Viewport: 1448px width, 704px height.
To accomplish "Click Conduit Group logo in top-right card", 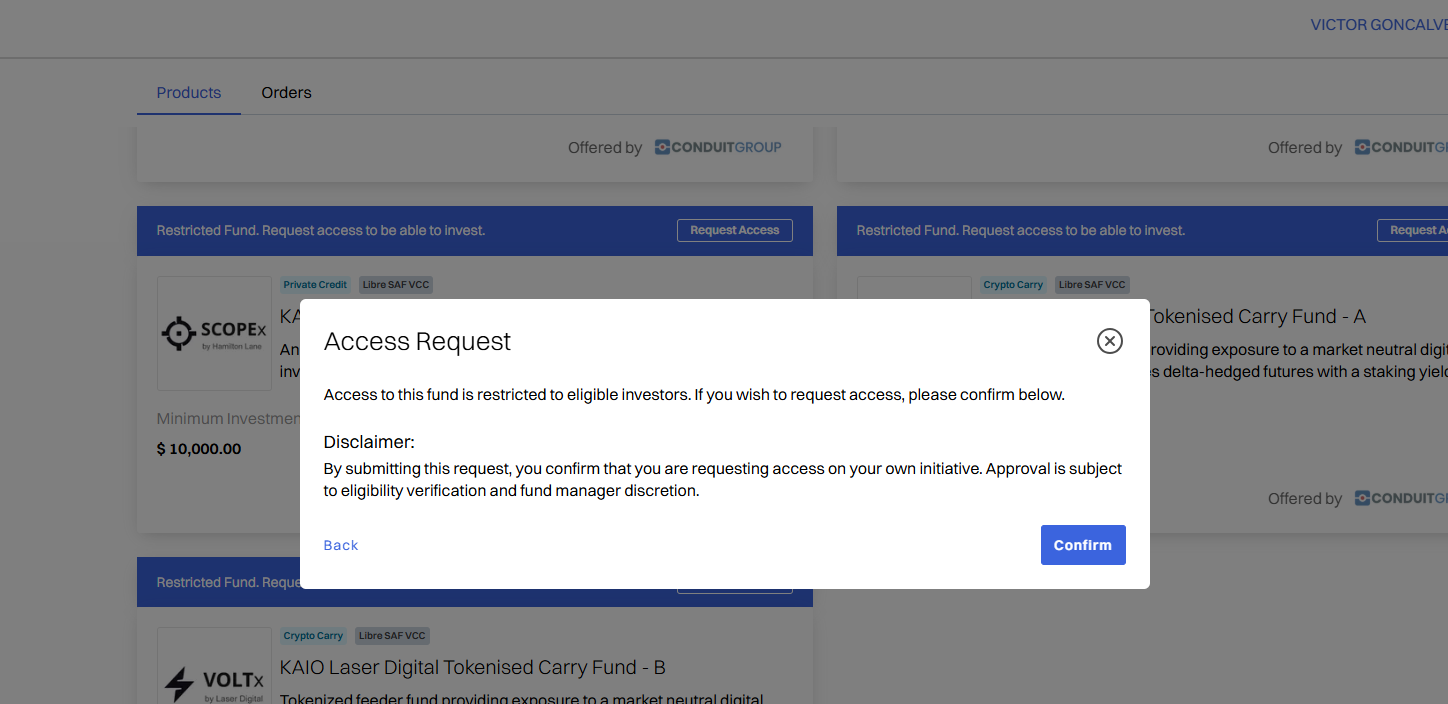I will (x=1400, y=148).
